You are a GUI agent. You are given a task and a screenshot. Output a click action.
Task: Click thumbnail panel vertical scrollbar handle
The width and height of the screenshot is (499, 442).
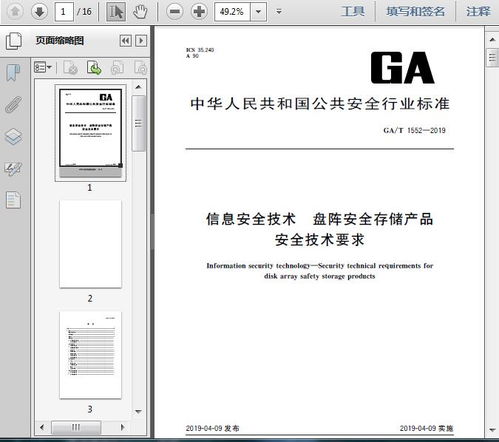139,123
